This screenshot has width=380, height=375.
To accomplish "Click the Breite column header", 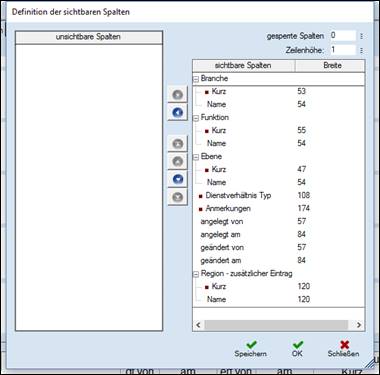I will tap(332, 65).
